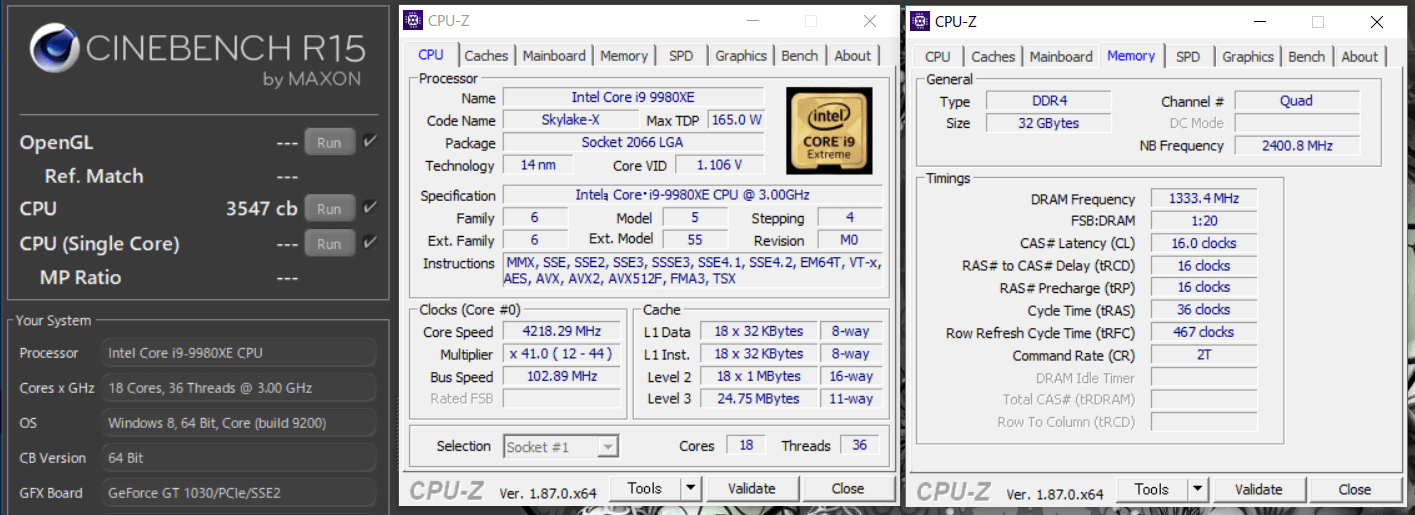Click the CPU-Z title icon in the left CPU-Z window
This screenshot has height=515, width=1415.
[414, 20]
